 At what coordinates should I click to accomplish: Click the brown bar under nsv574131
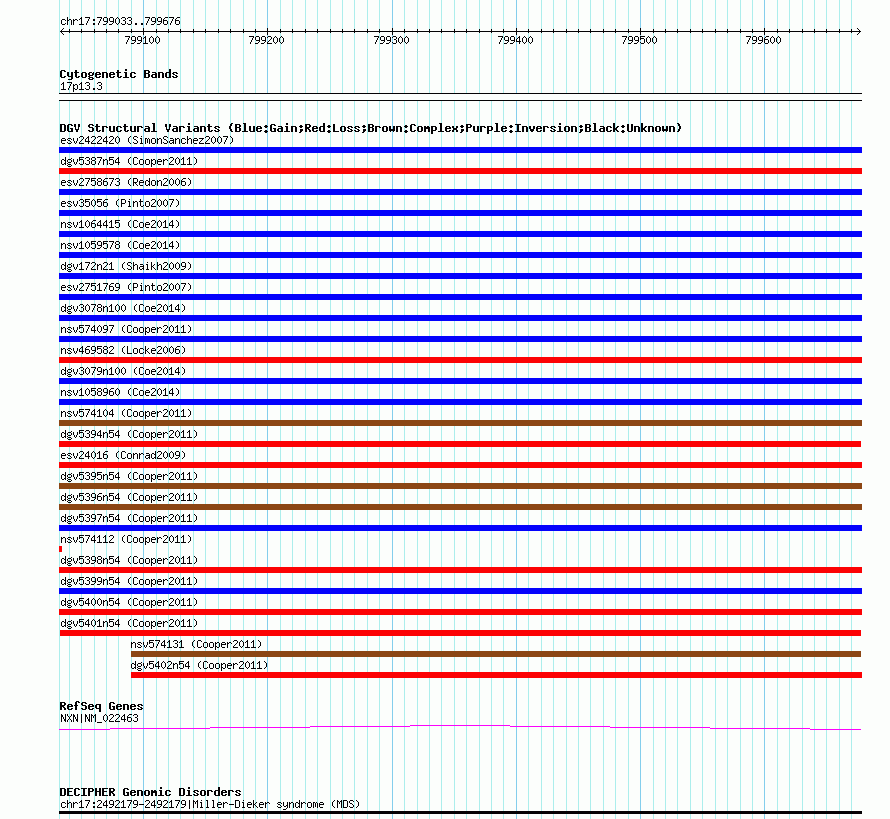(496, 654)
